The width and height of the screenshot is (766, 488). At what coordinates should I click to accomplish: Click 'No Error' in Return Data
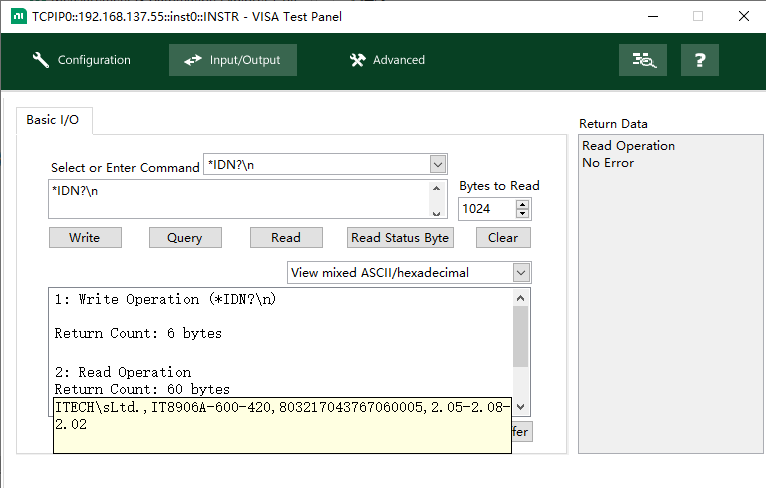[x=608, y=163]
